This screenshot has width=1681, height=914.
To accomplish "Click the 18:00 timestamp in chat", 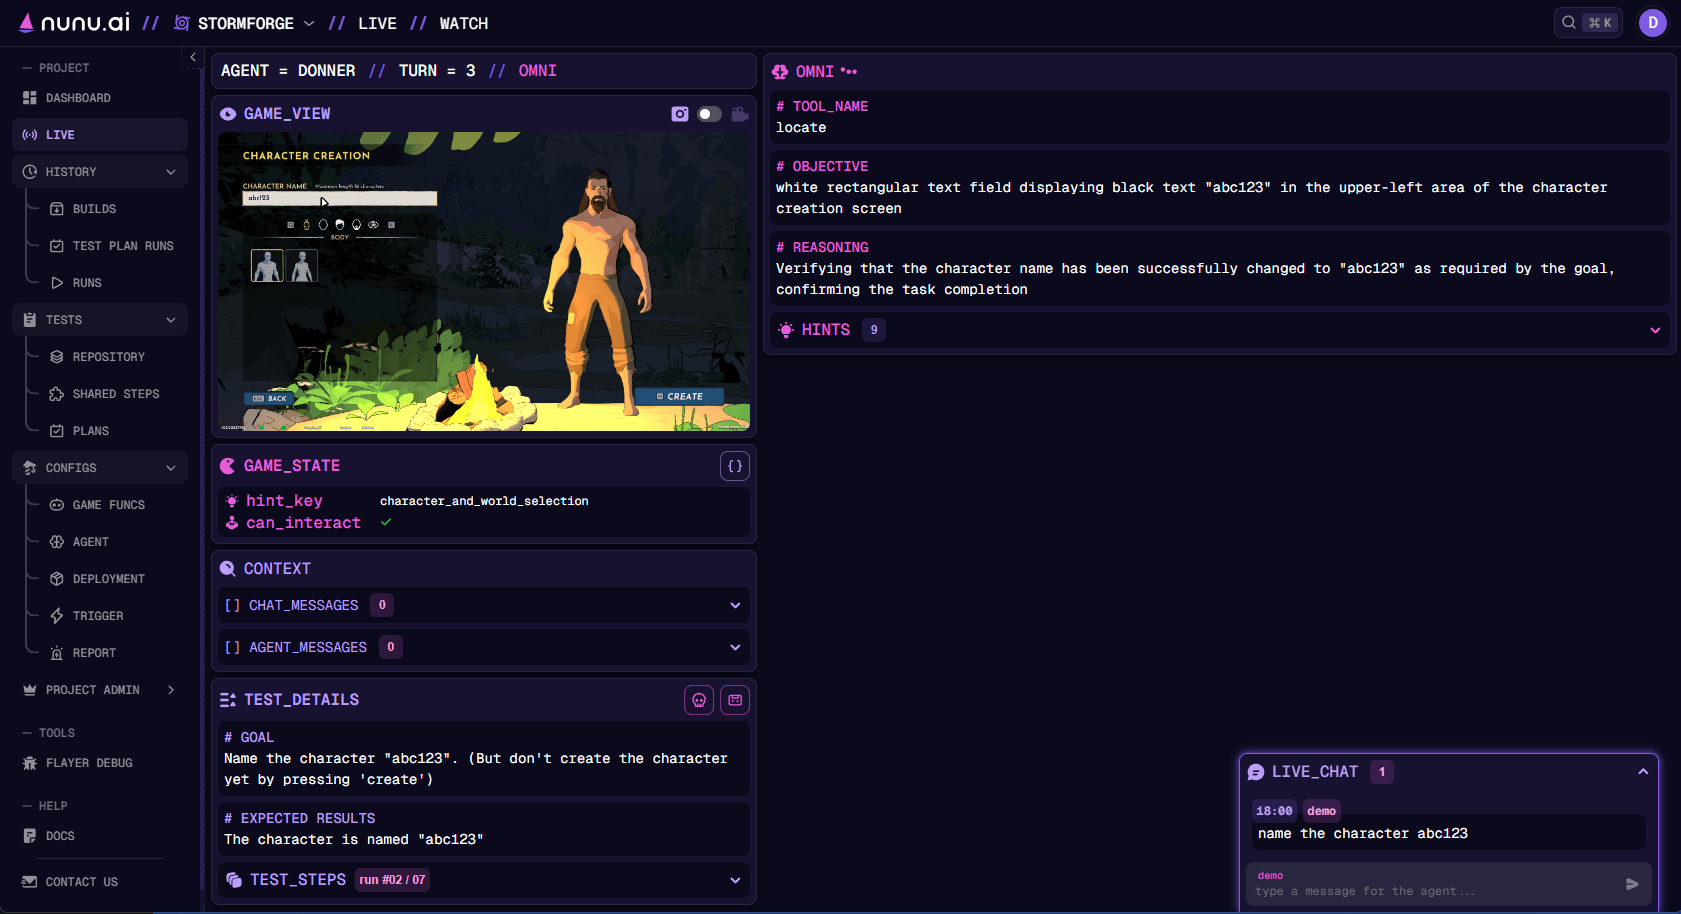I will pos(1274,811).
